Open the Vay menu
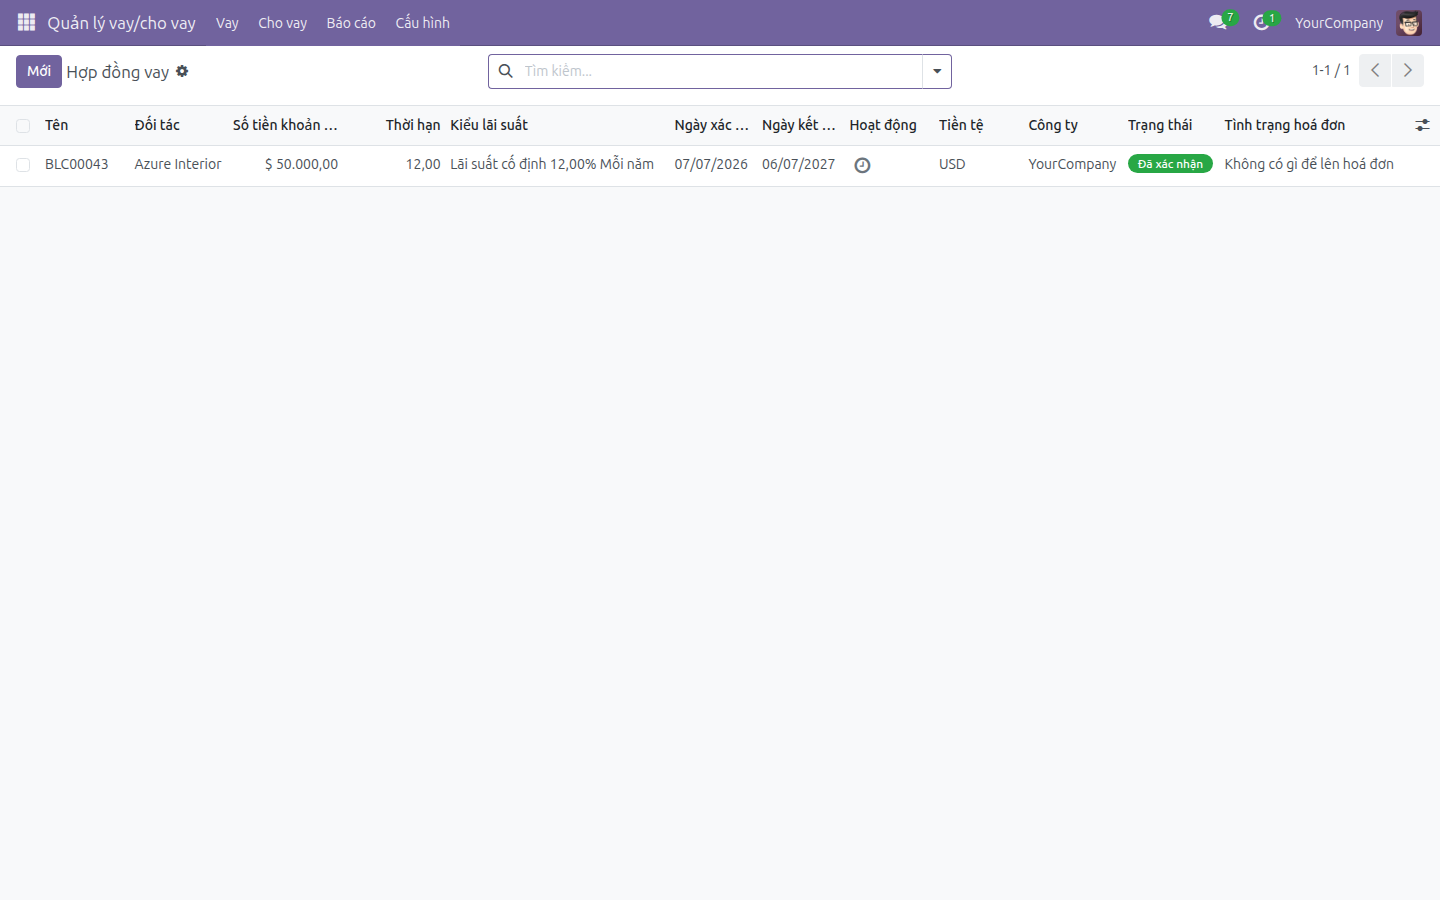 pos(227,22)
